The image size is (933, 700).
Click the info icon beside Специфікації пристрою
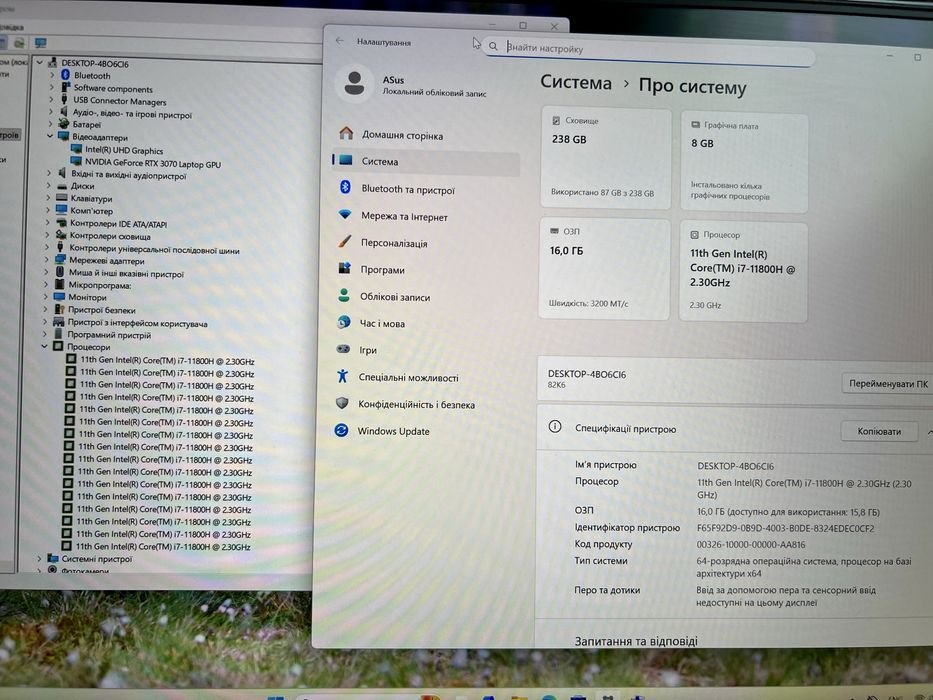[555, 426]
